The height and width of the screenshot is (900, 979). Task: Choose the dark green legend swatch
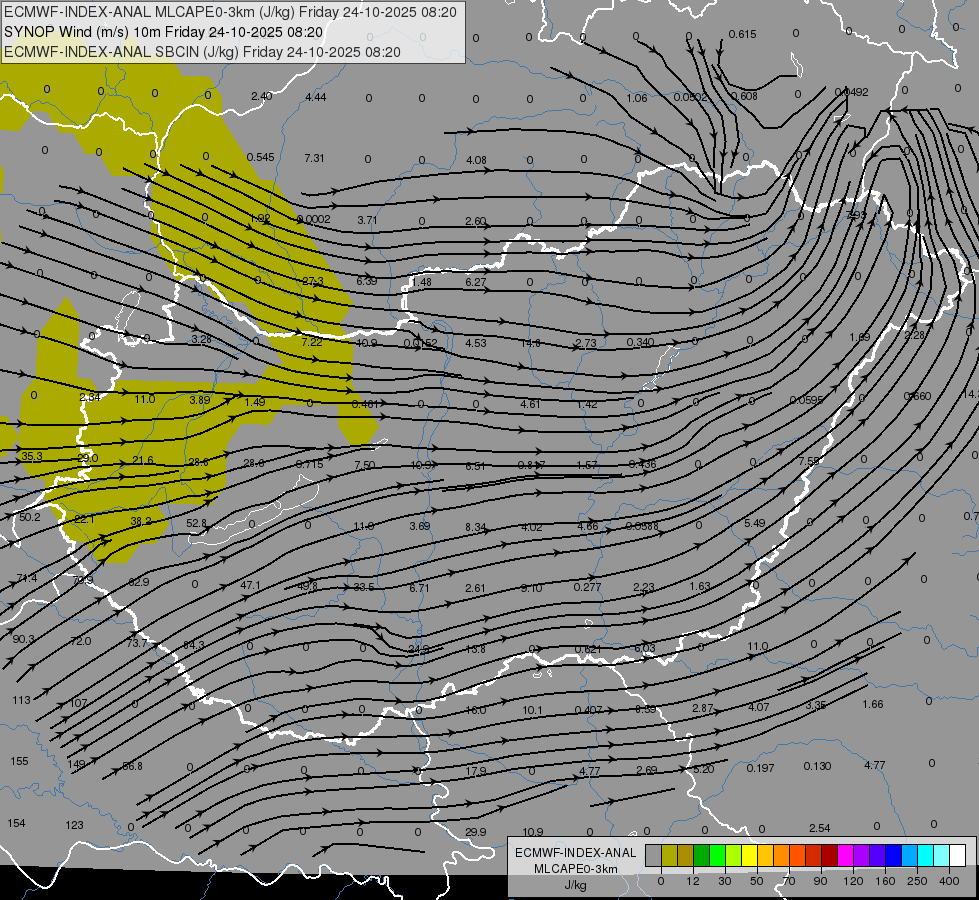click(701, 856)
